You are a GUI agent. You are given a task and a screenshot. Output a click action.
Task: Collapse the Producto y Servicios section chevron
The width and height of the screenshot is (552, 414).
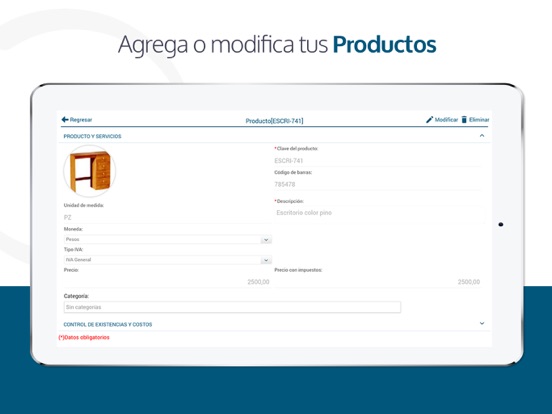click(x=482, y=136)
